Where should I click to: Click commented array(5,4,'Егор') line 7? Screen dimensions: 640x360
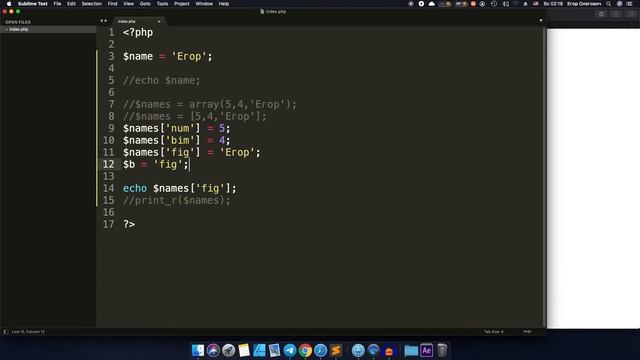[x=210, y=104]
